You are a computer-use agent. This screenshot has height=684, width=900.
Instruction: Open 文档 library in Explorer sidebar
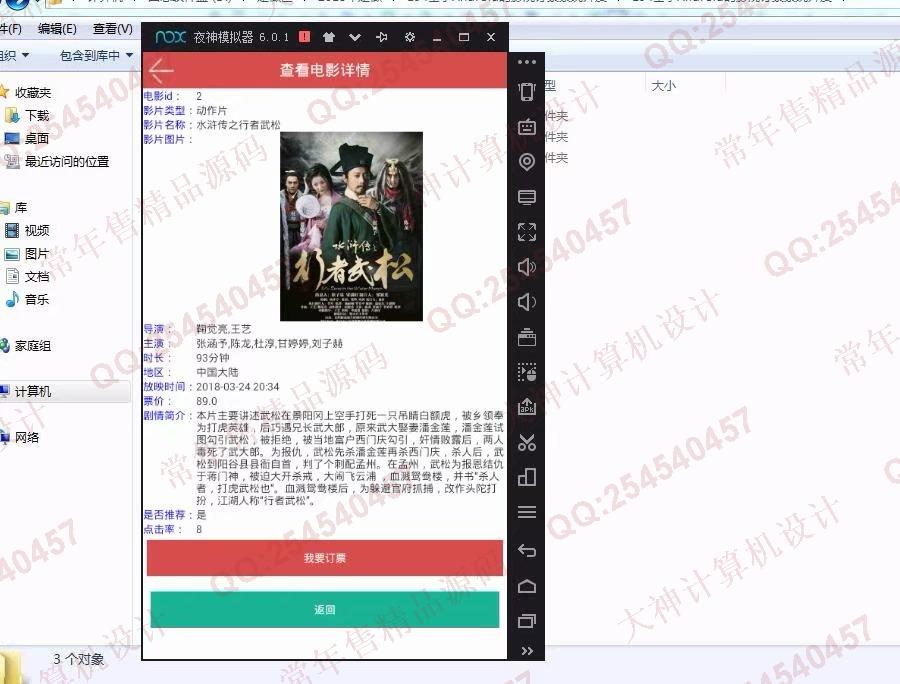[x=37, y=277]
